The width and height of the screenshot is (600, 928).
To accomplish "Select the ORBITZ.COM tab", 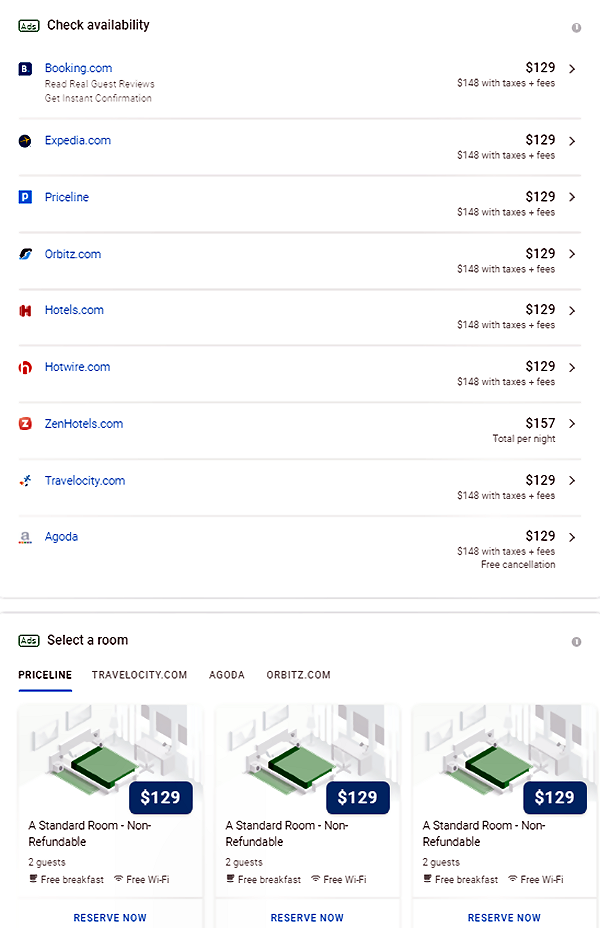I will point(298,675).
